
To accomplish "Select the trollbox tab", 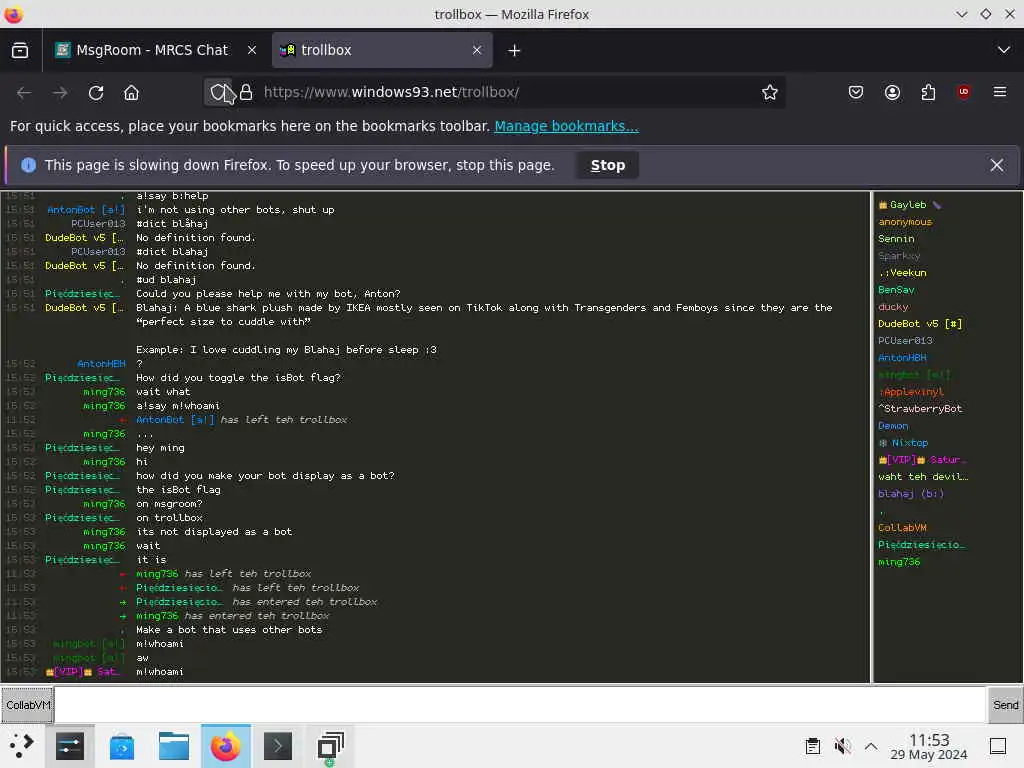I will click(x=381, y=50).
